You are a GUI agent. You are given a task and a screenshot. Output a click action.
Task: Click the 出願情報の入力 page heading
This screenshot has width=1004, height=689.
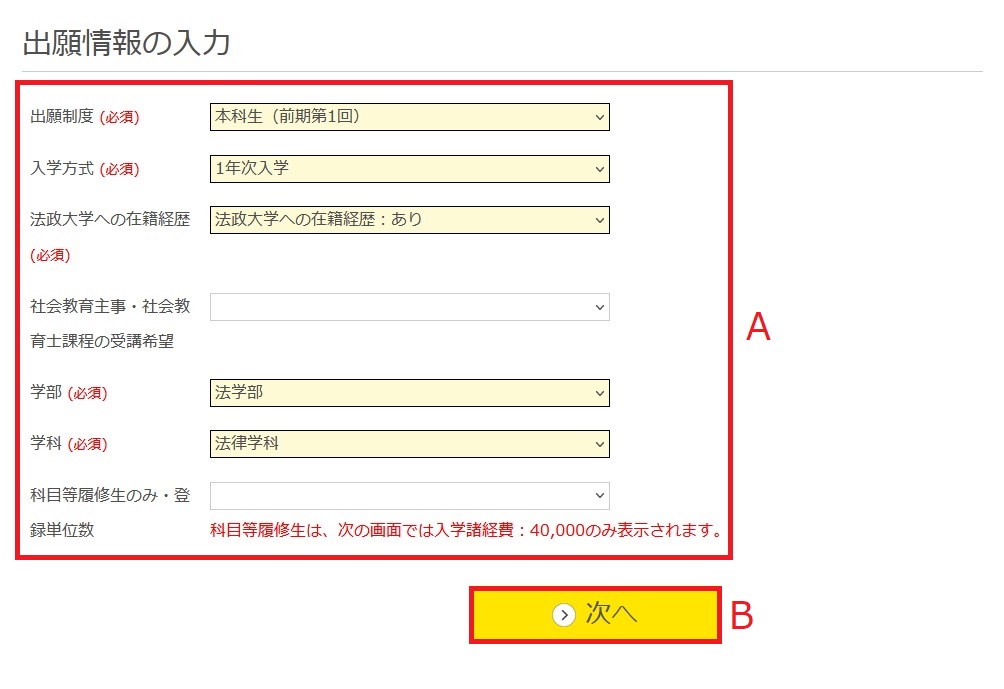126,43
